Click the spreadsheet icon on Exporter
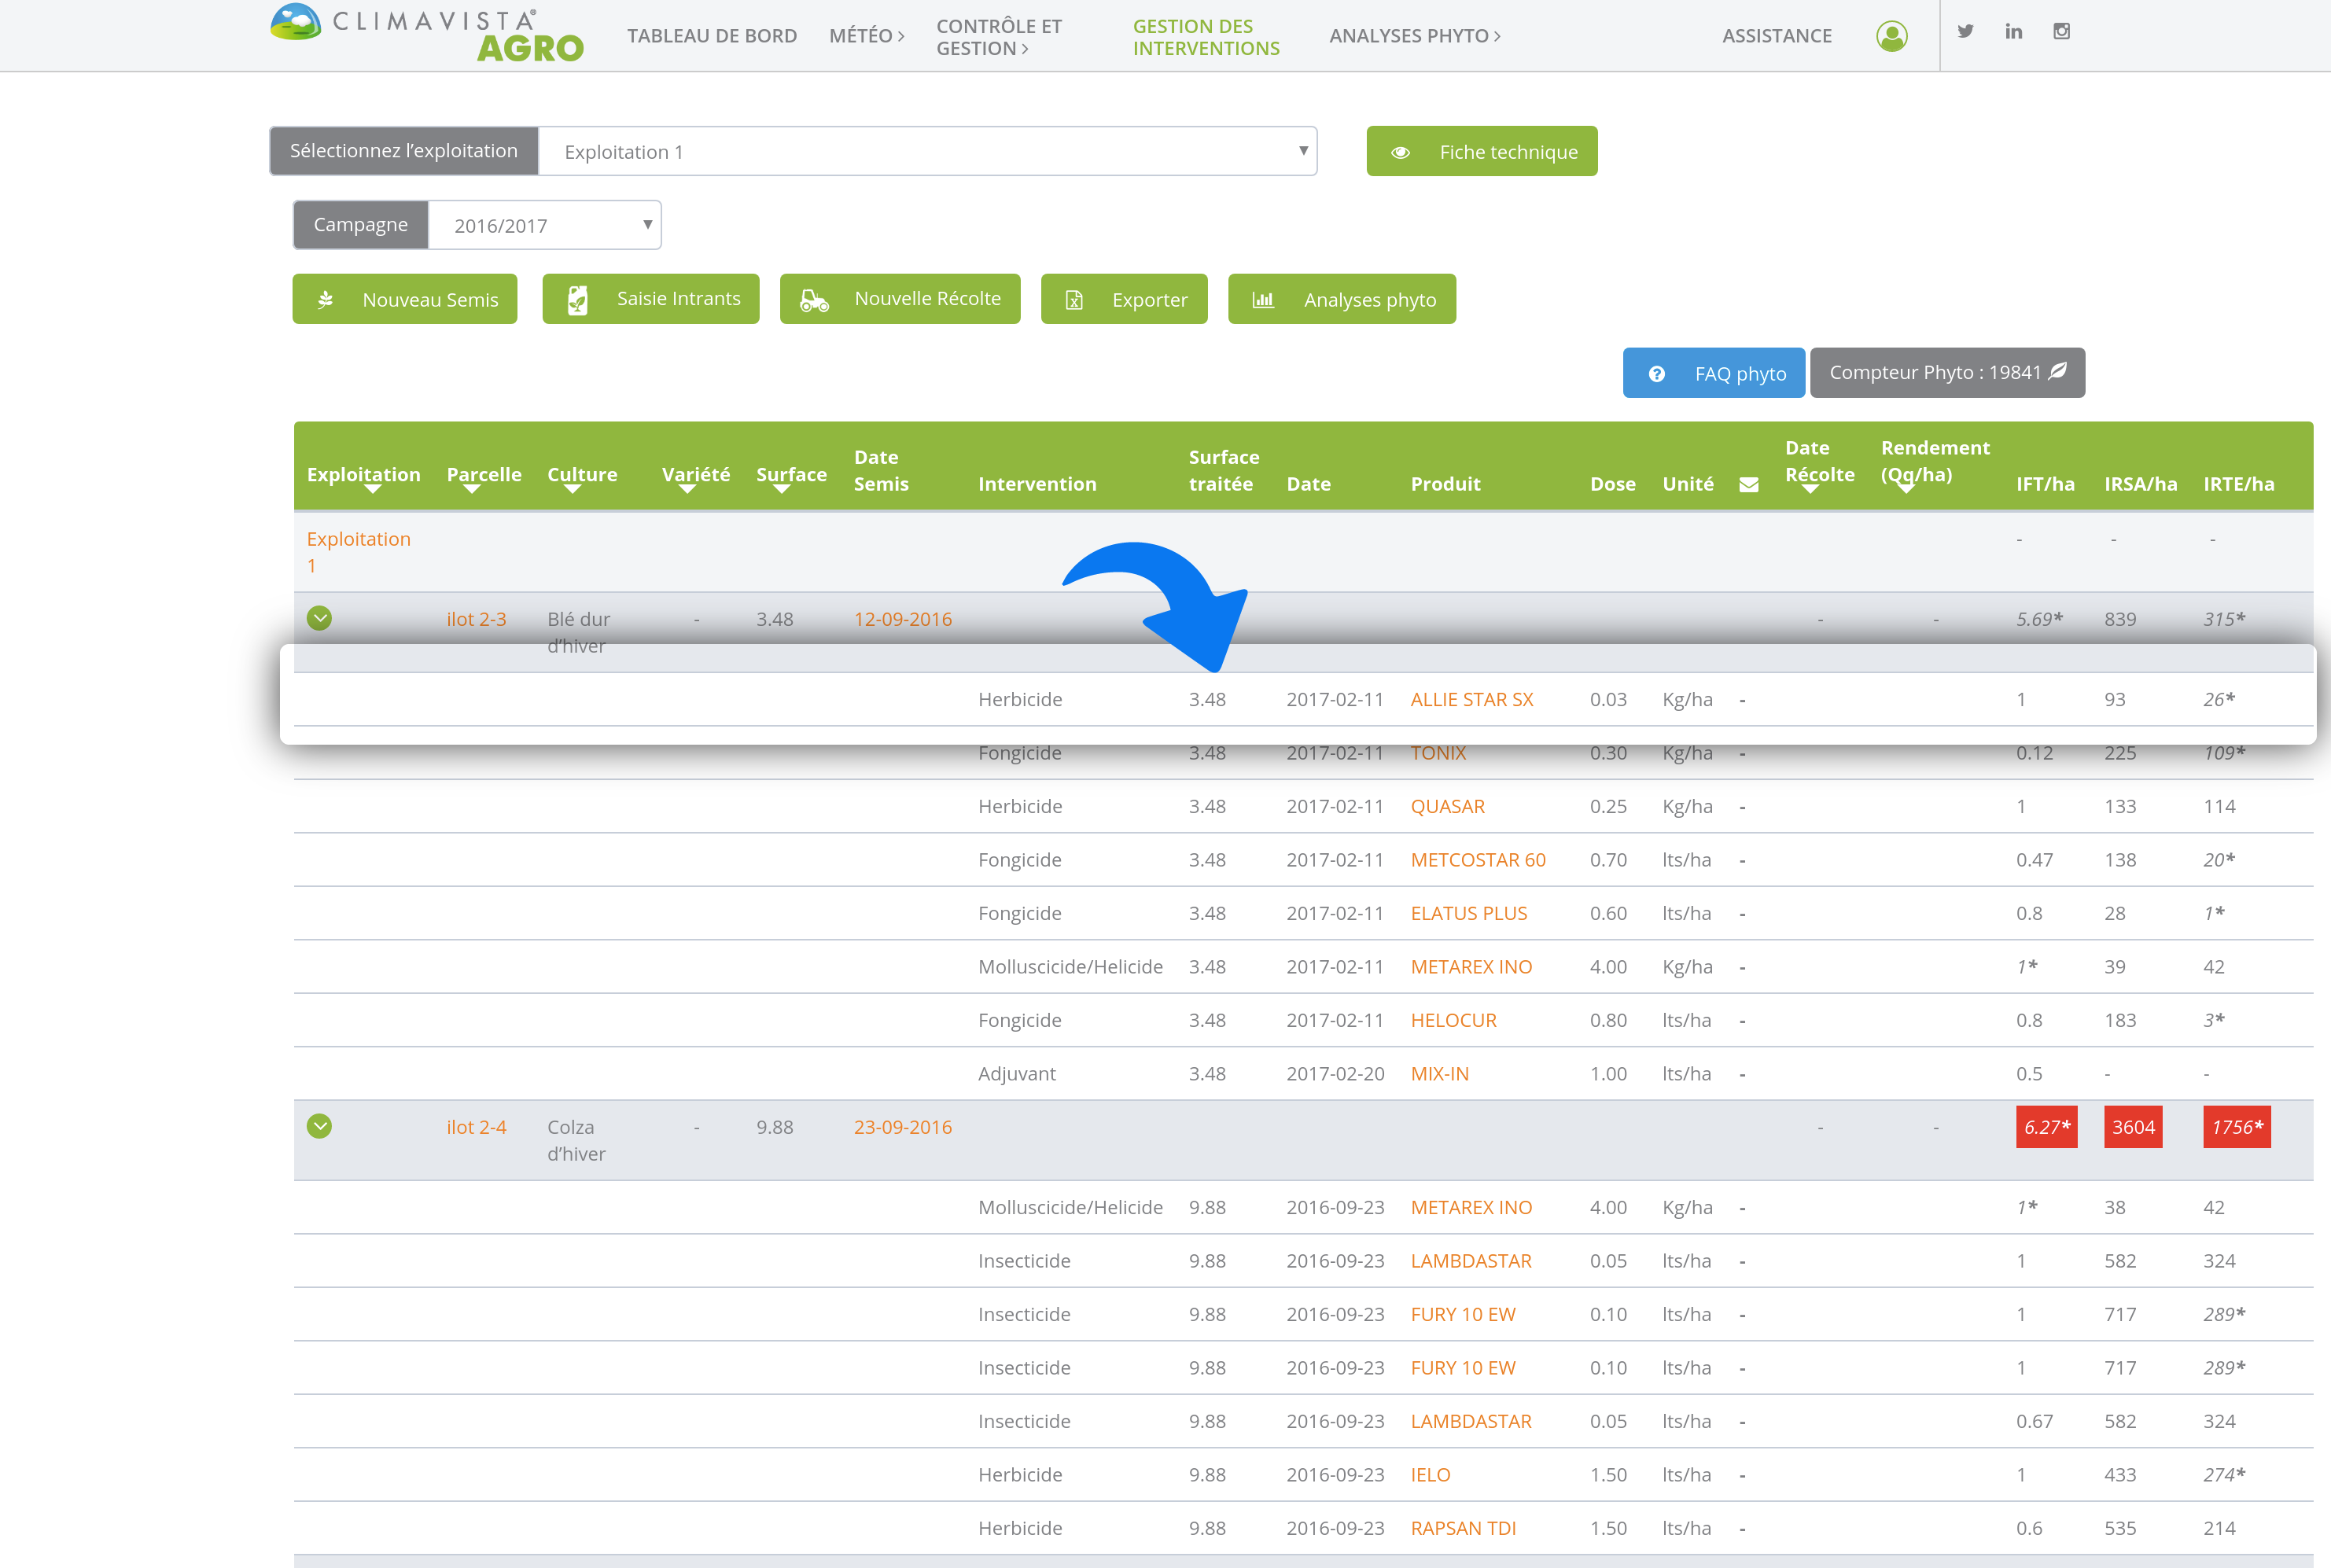 [1074, 300]
